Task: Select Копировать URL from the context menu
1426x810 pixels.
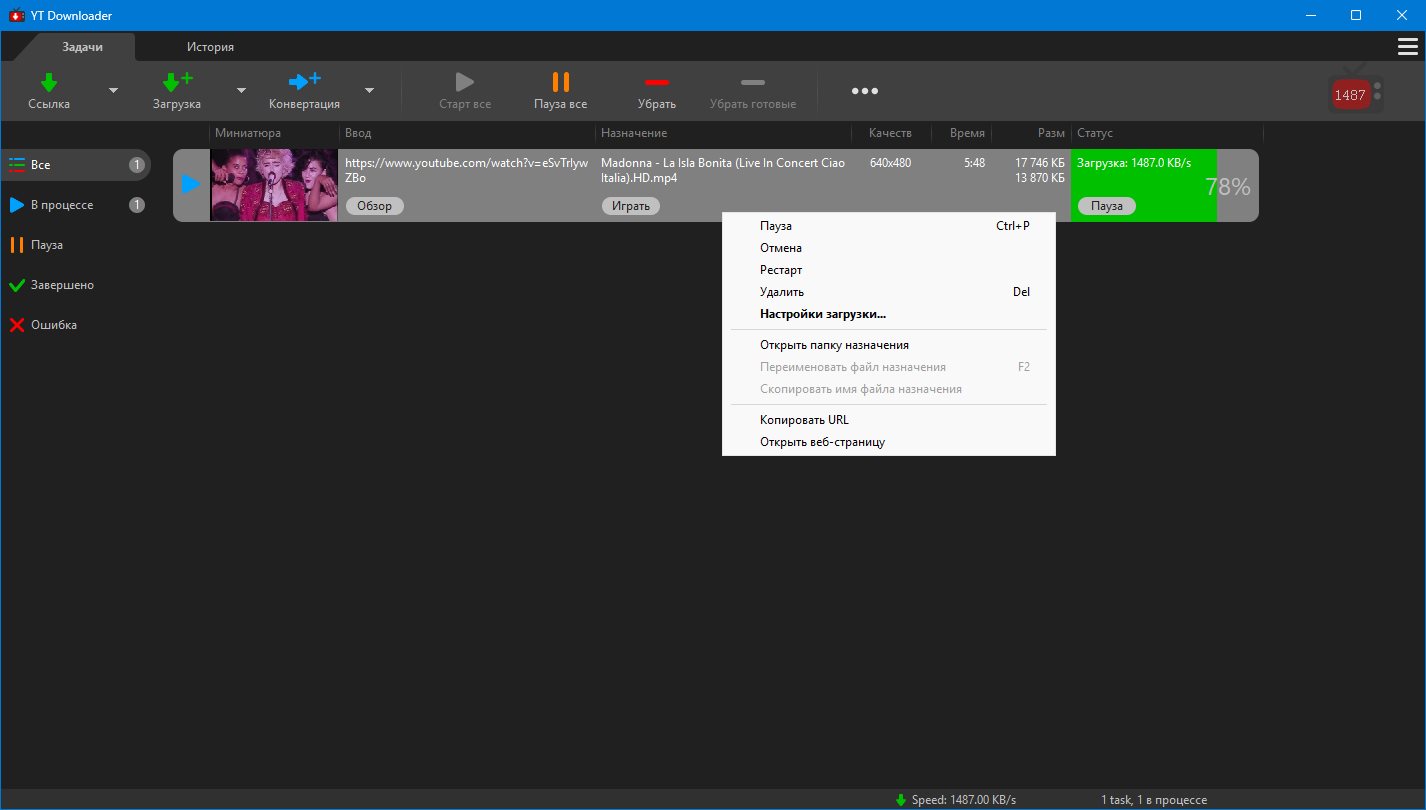Action: pyautogui.click(x=804, y=420)
